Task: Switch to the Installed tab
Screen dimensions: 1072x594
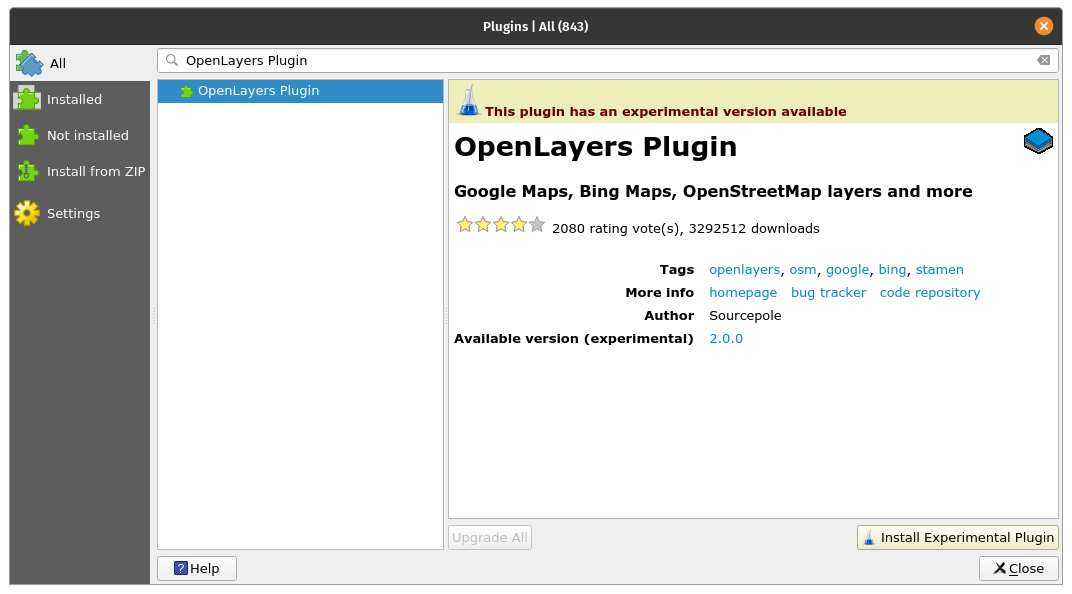Action: pos(74,99)
